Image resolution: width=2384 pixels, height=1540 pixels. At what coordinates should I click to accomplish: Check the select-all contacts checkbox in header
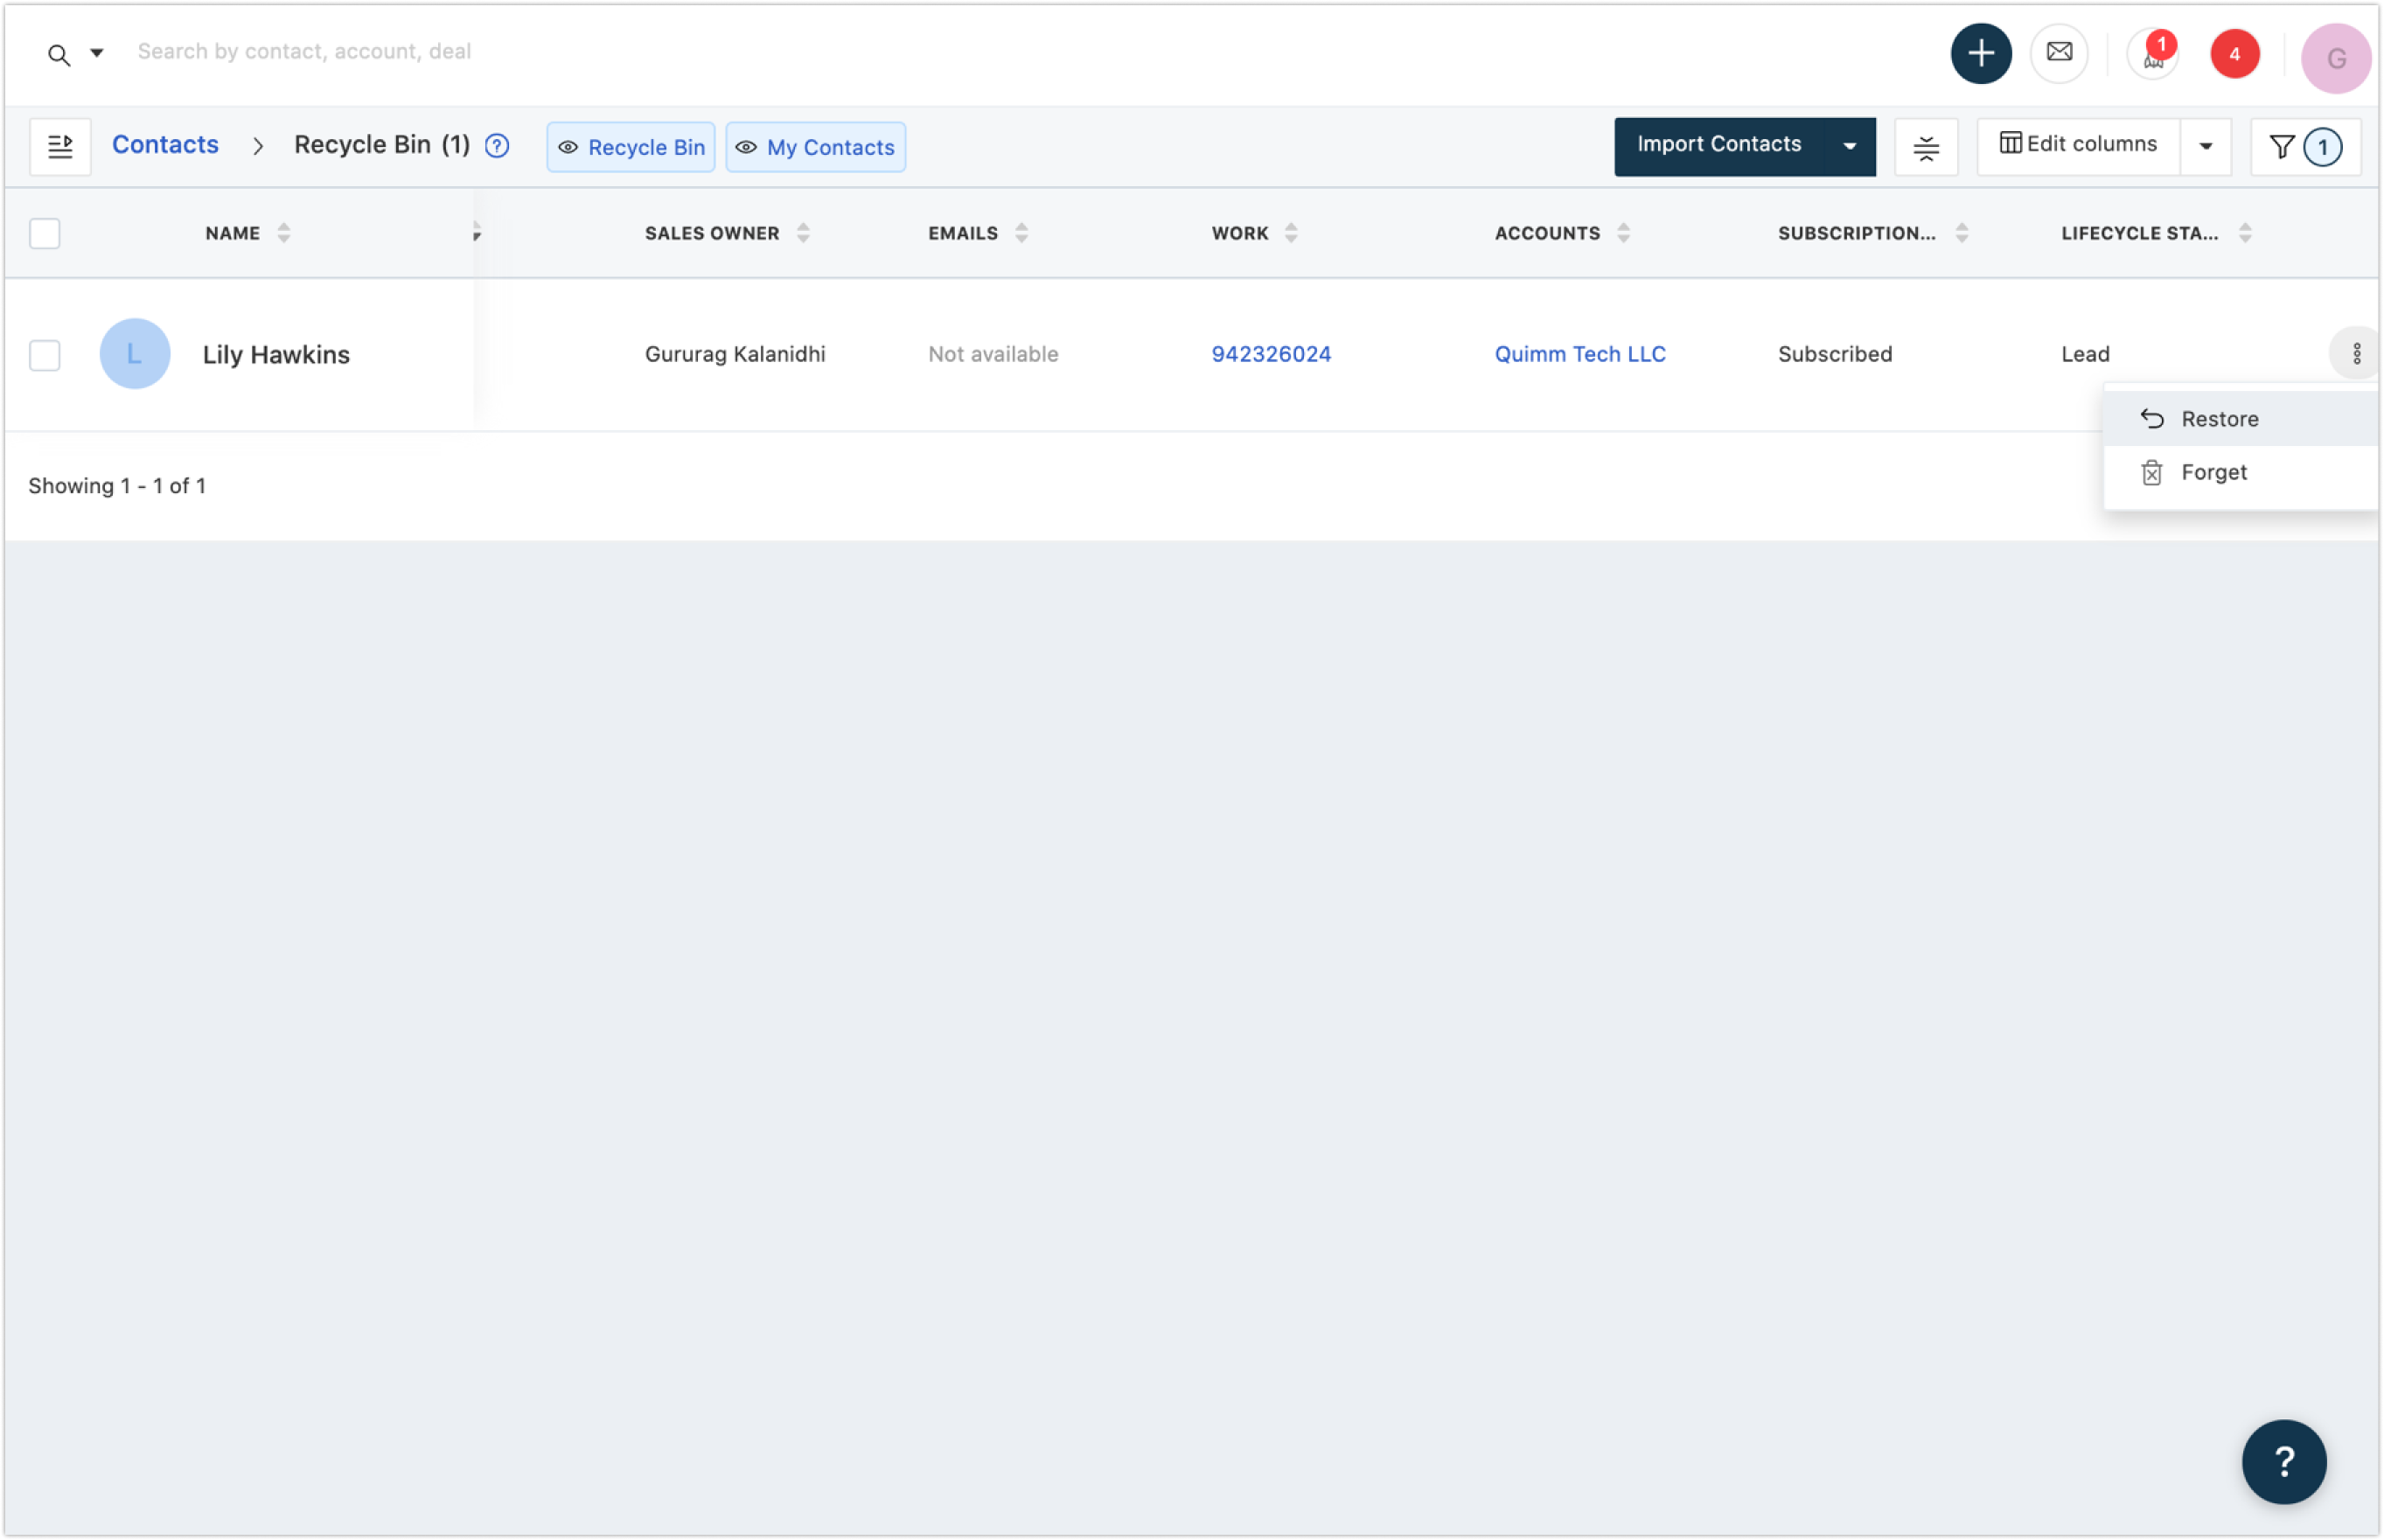click(x=44, y=233)
